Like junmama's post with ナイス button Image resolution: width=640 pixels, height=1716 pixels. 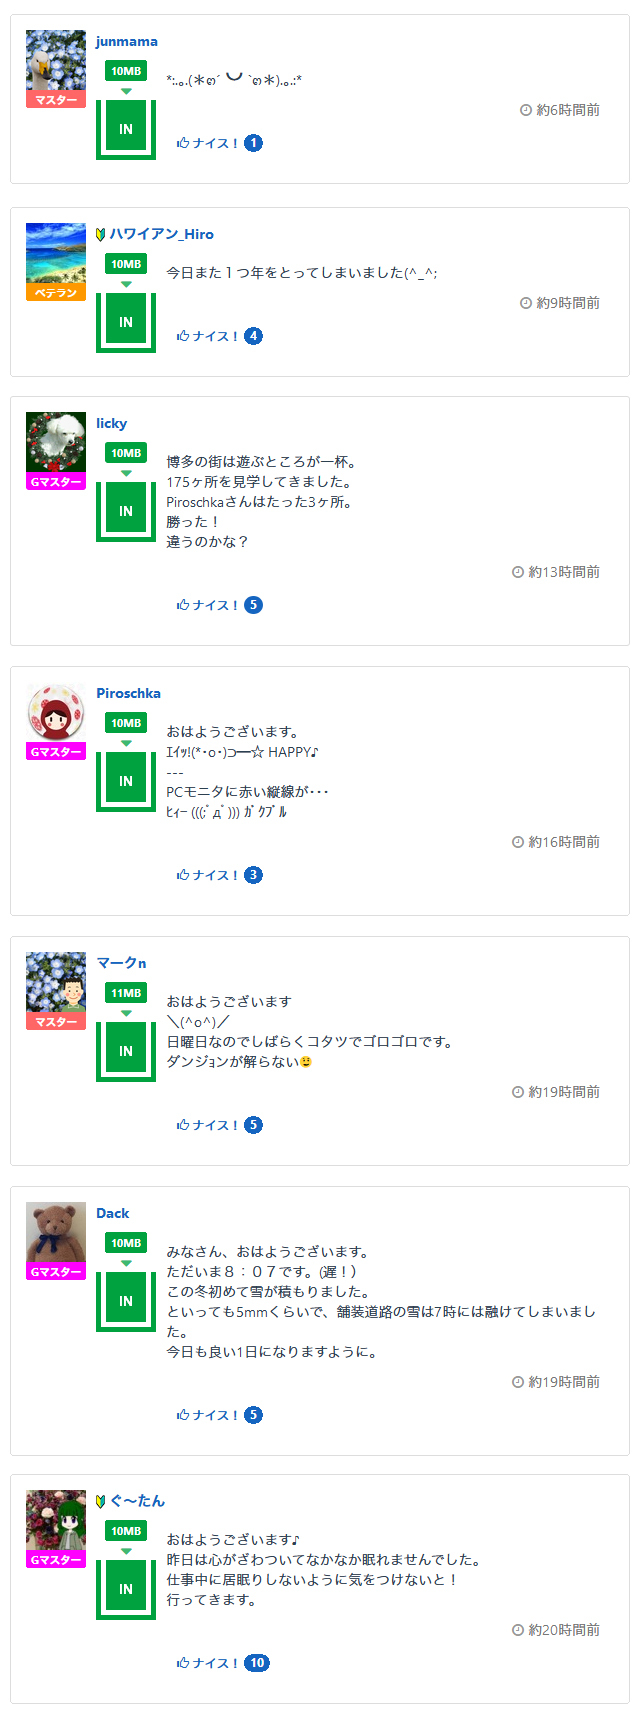coord(207,143)
